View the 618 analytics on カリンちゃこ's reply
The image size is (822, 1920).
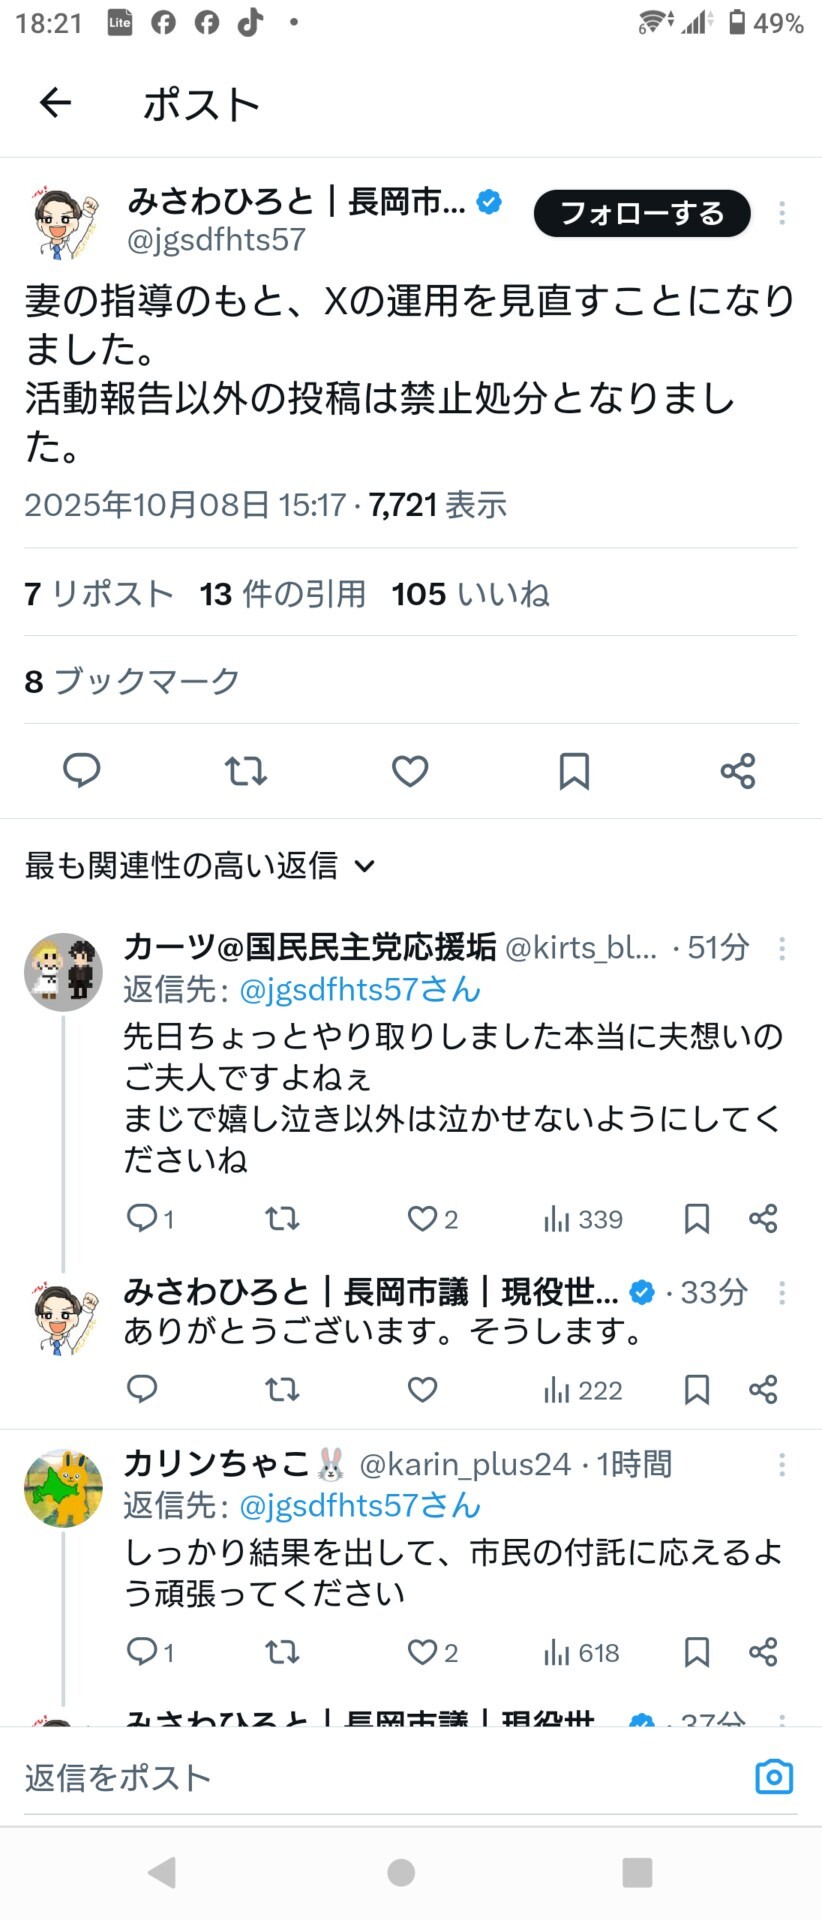click(x=582, y=1652)
